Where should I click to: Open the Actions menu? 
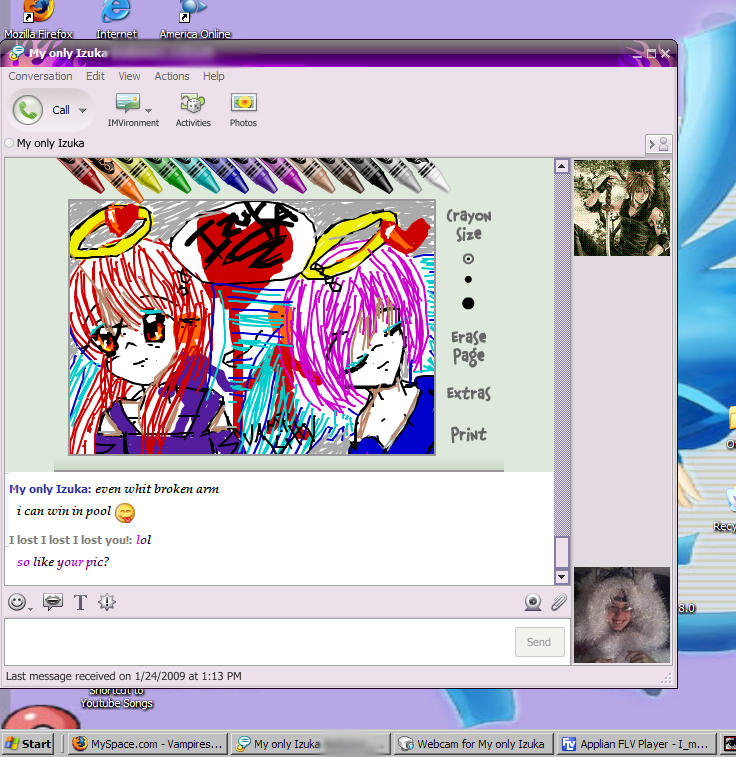pyautogui.click(x=171, y=76)
